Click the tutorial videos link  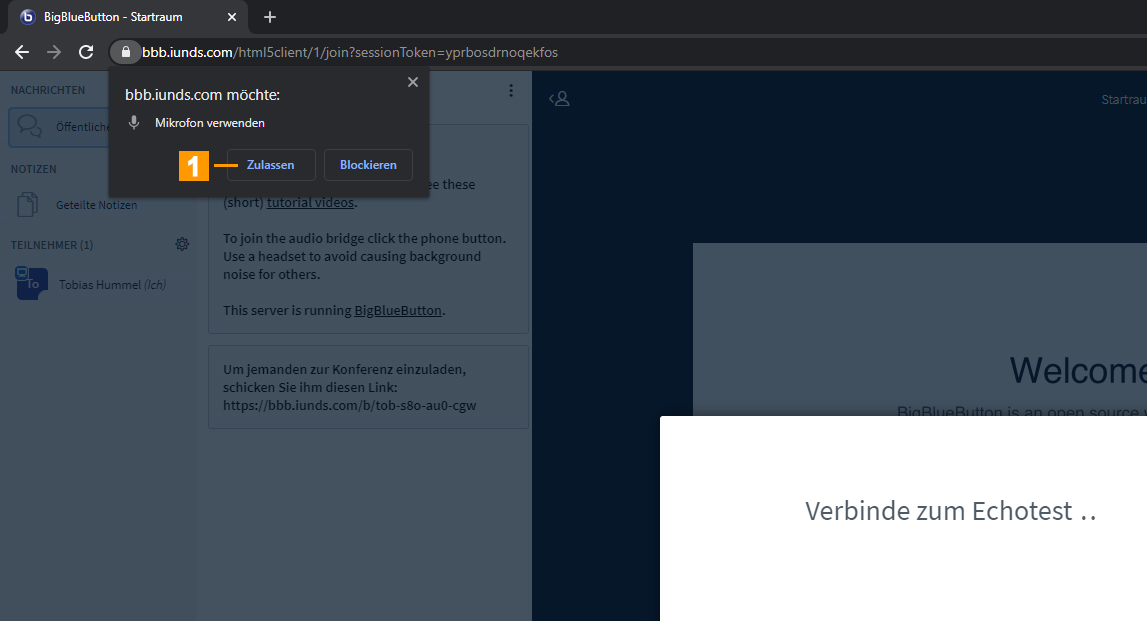pos(310,202)
